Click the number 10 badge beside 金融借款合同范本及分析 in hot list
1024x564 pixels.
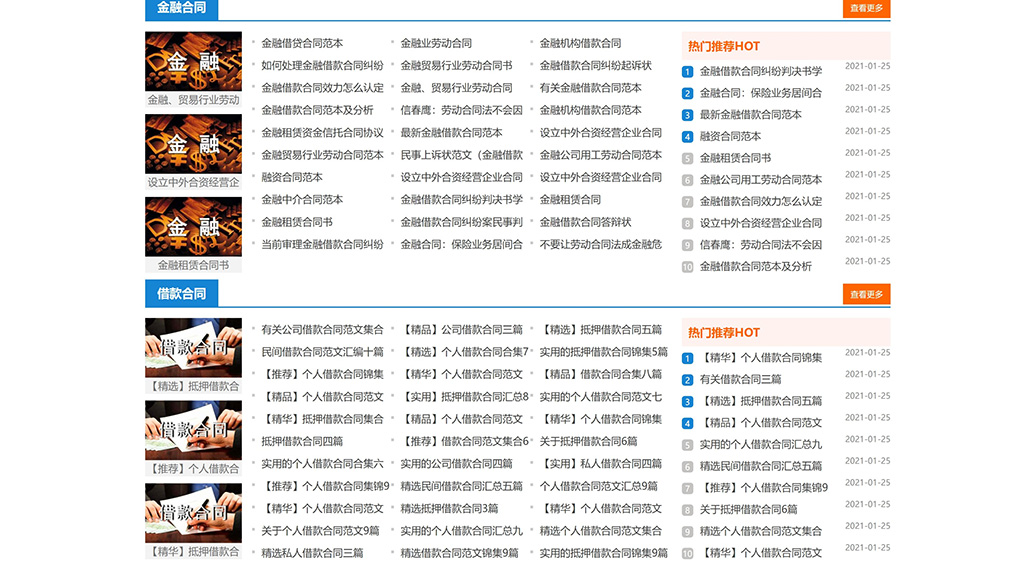point(687,267)
